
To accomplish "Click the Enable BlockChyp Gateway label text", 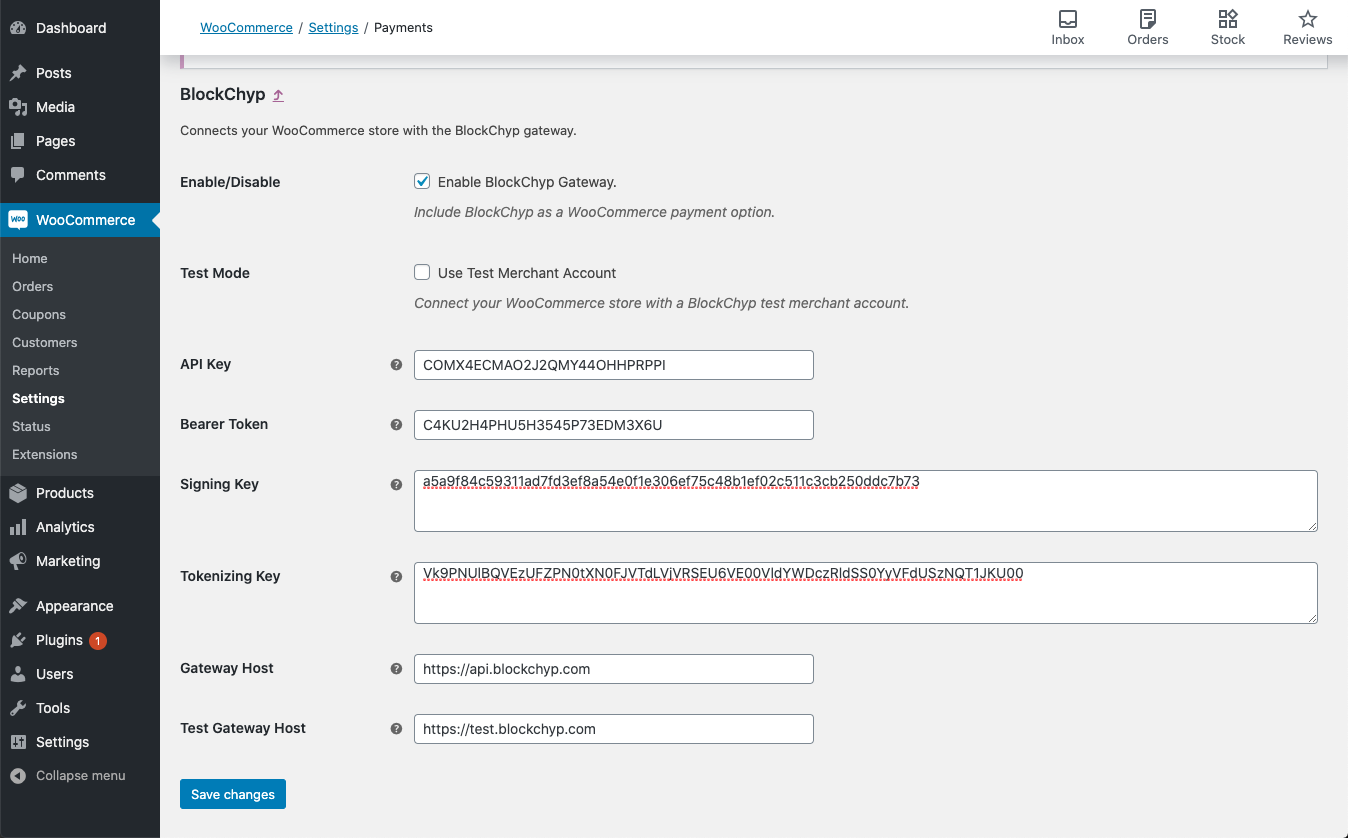I will (527, 182).
